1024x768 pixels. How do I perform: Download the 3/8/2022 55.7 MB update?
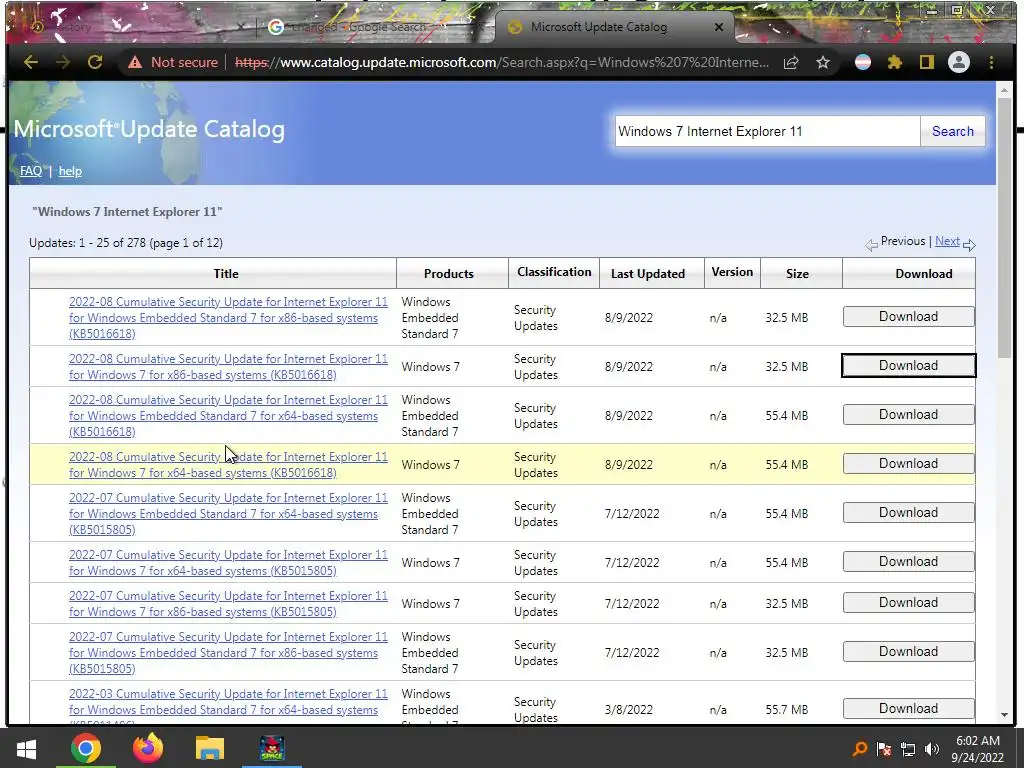click(908, 709)
